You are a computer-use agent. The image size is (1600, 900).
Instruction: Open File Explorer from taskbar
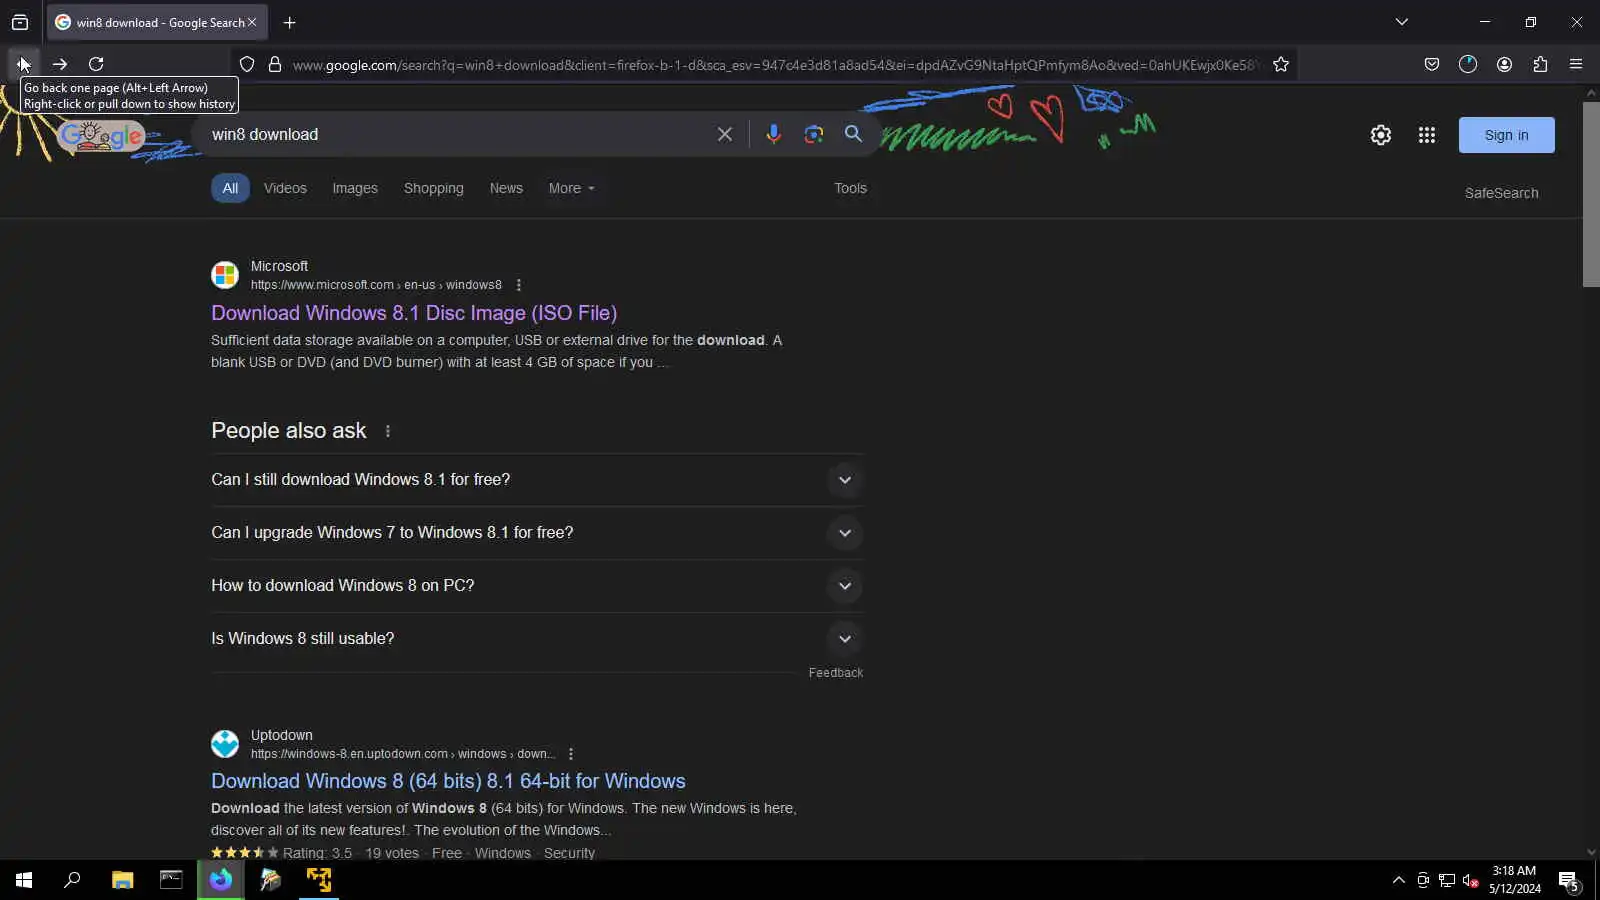pyautogui.click(x=122, y=880)
